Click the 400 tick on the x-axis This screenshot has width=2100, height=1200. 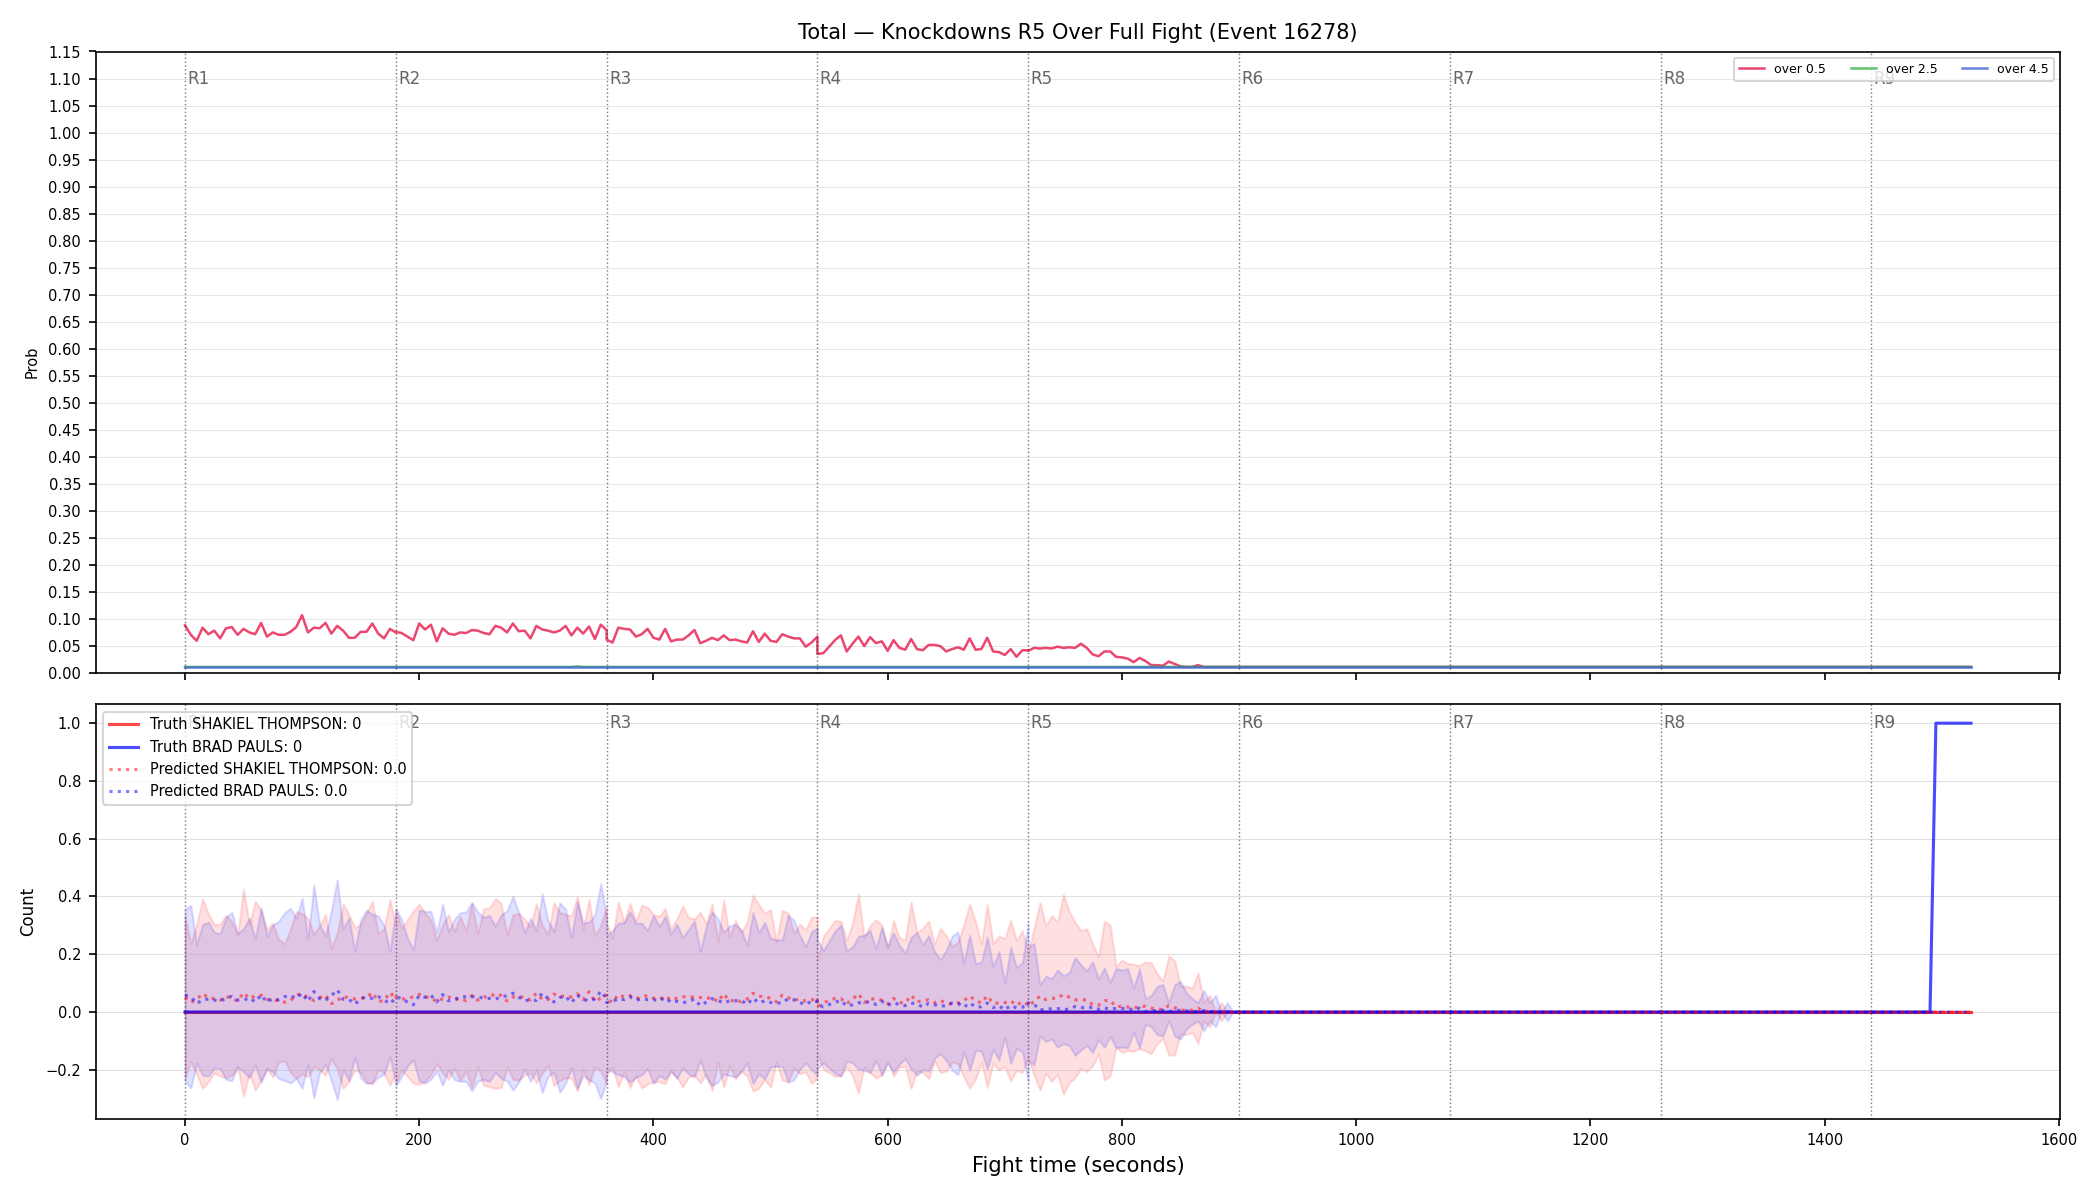pos(653,1139)
